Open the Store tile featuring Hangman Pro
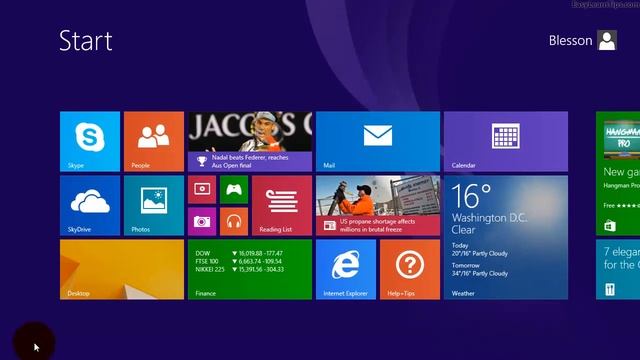 (x=618, y=173)
